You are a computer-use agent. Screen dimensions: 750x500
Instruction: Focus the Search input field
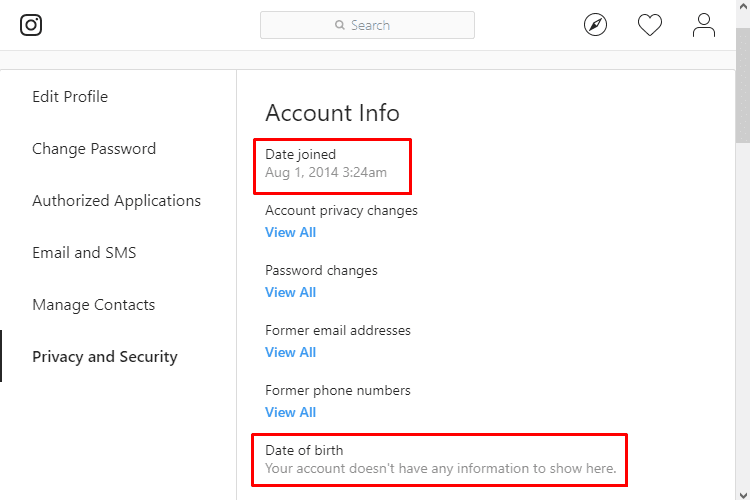pyautogui.click(x=367, y=25)
